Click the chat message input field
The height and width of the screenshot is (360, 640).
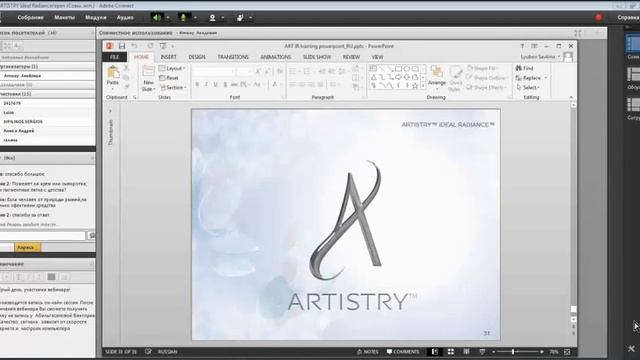[x=42, y=236]
